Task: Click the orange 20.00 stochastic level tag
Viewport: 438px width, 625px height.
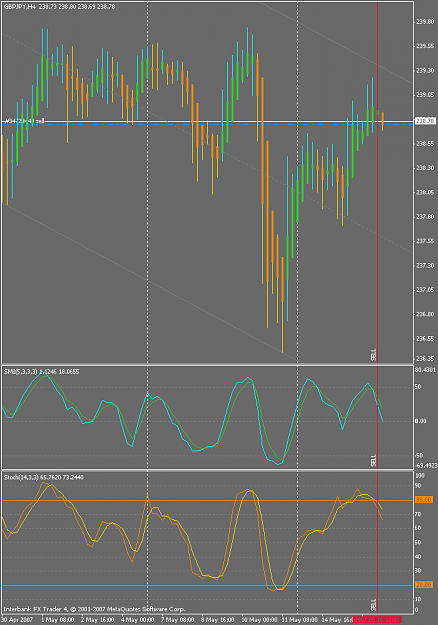Action: tap(424, 585)
